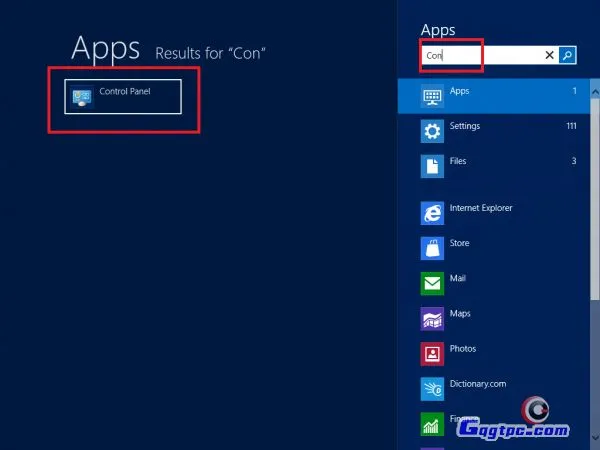Viewport: 600px width, 450px height.
Task: Select the Photos app icon
Action: [x=432, y=354]
